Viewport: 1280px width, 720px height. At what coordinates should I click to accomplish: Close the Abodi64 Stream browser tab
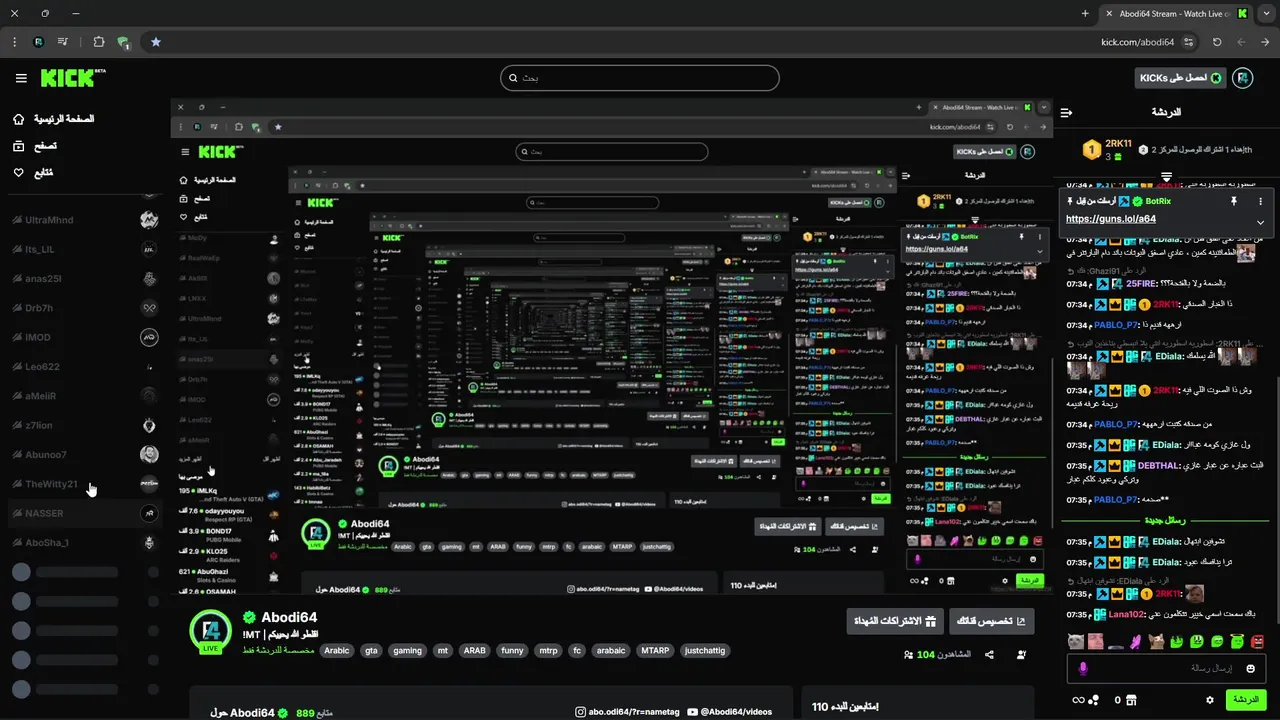(x=1111, y=13)
